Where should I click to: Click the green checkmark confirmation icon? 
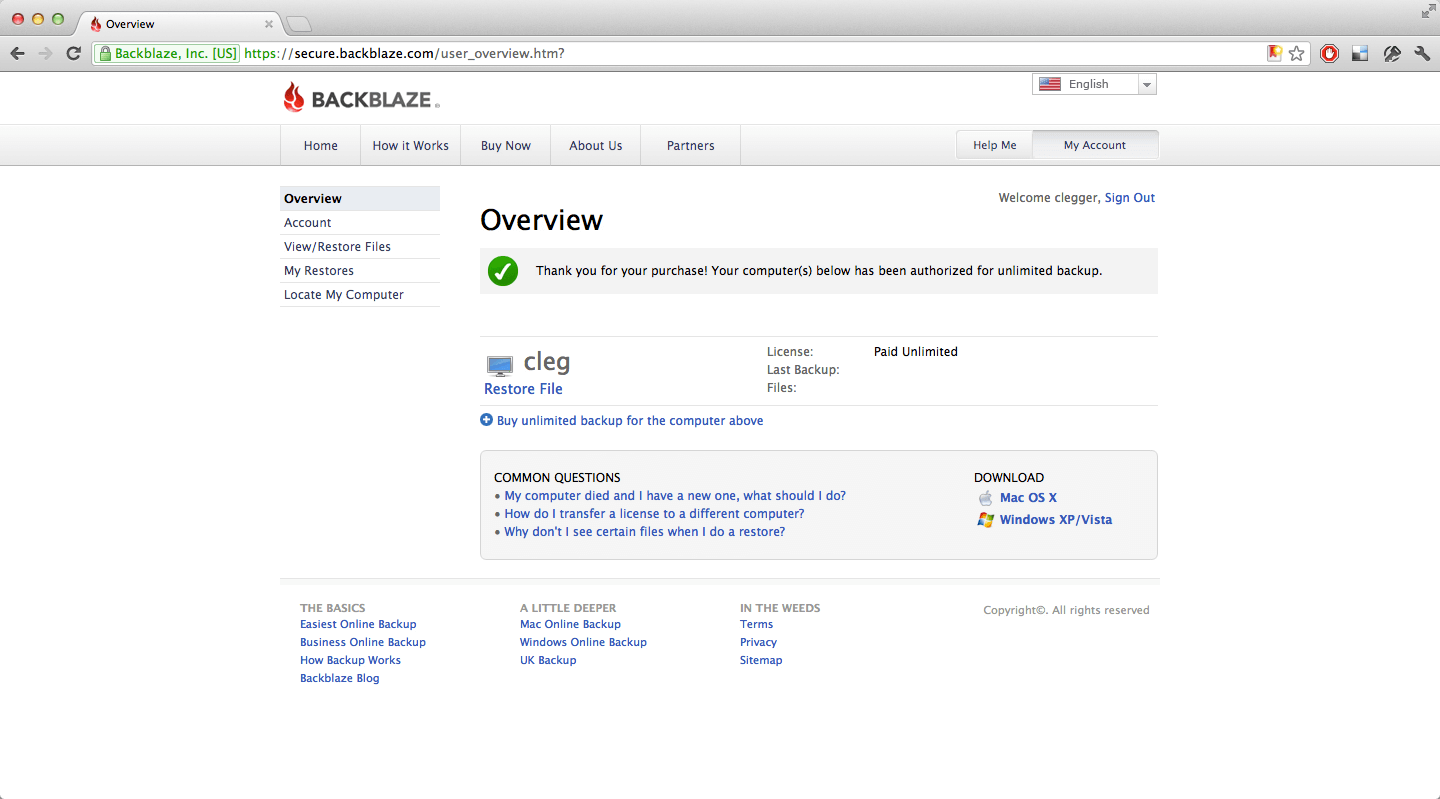tap(503, 271)
